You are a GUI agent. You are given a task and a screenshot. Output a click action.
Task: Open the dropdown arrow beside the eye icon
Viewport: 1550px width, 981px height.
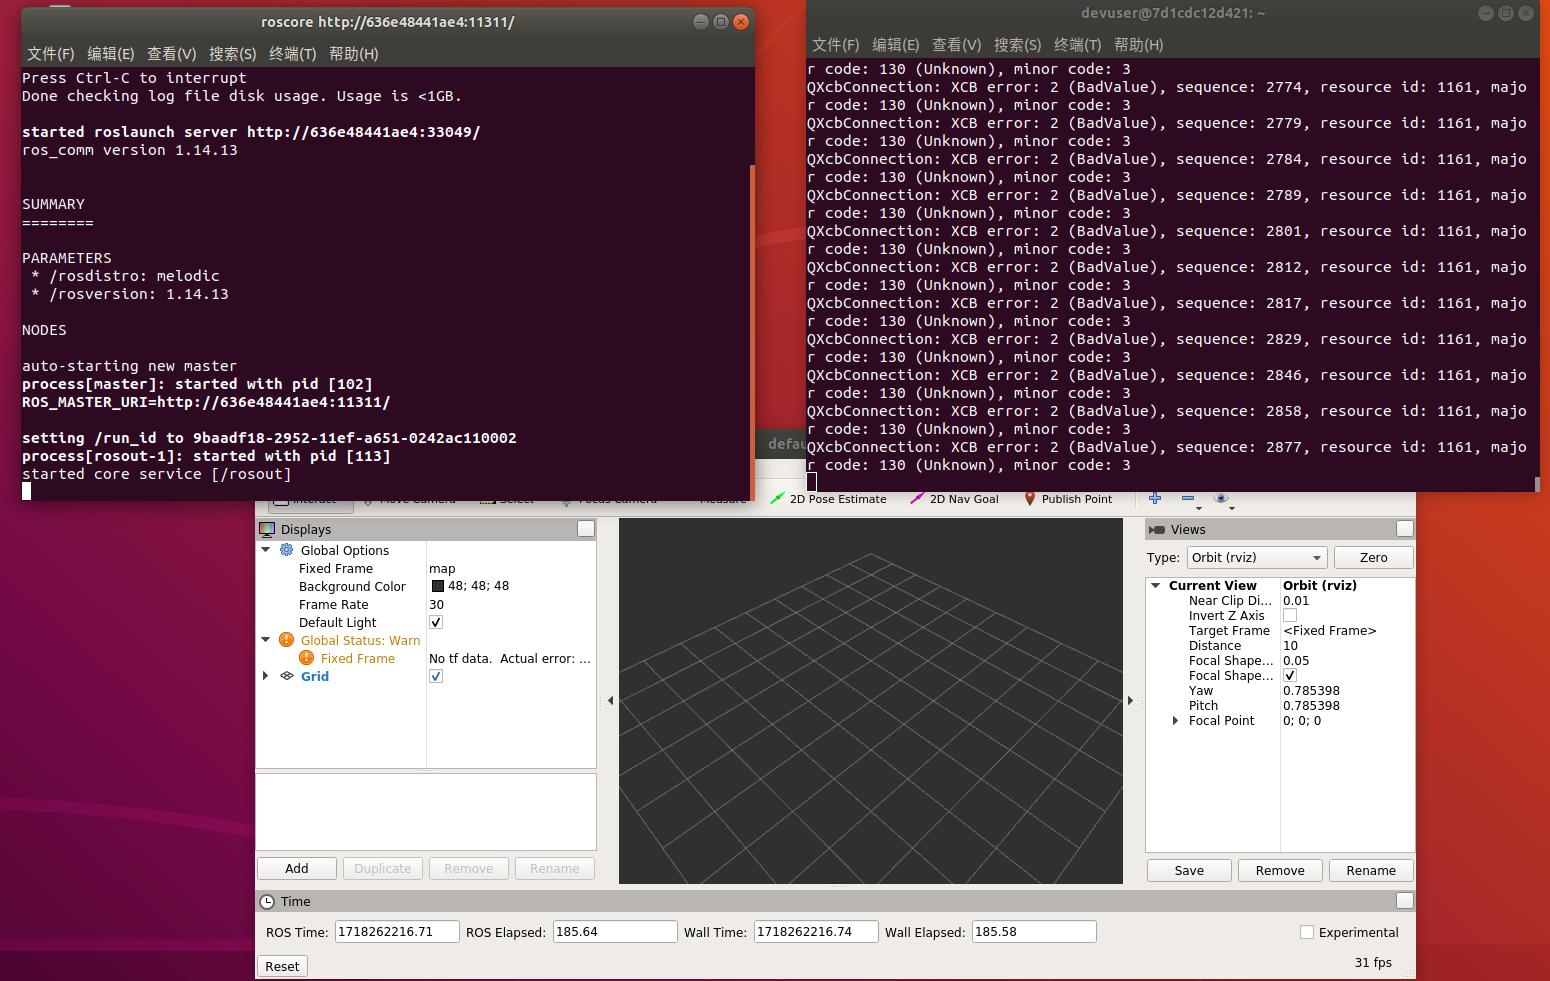(x=1232, y=508)
